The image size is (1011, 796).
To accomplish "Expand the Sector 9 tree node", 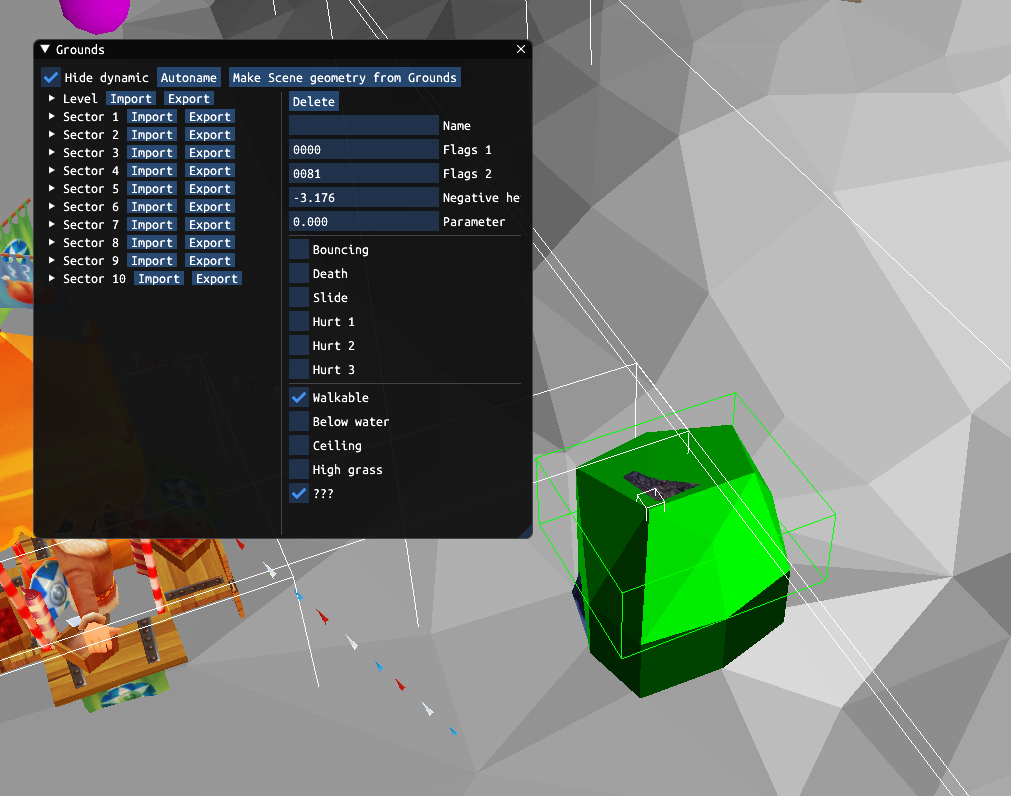I will click(52, 261).
